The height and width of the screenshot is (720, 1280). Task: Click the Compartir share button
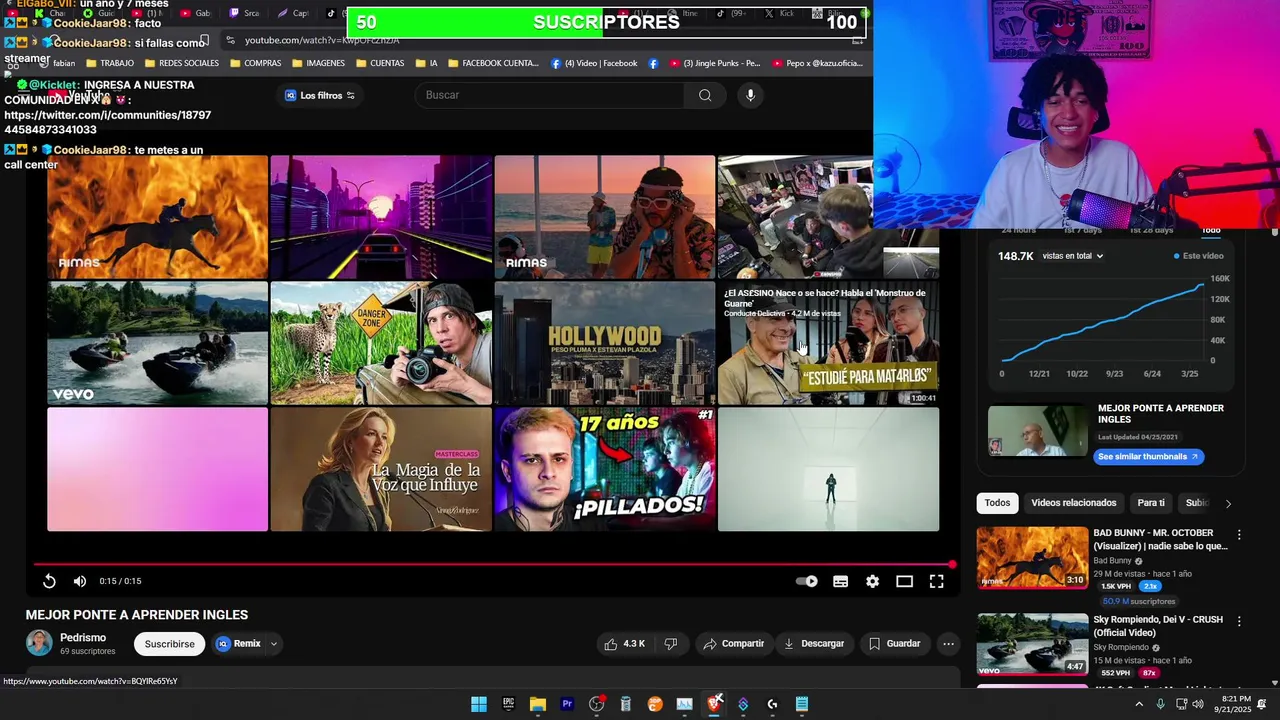733,644
